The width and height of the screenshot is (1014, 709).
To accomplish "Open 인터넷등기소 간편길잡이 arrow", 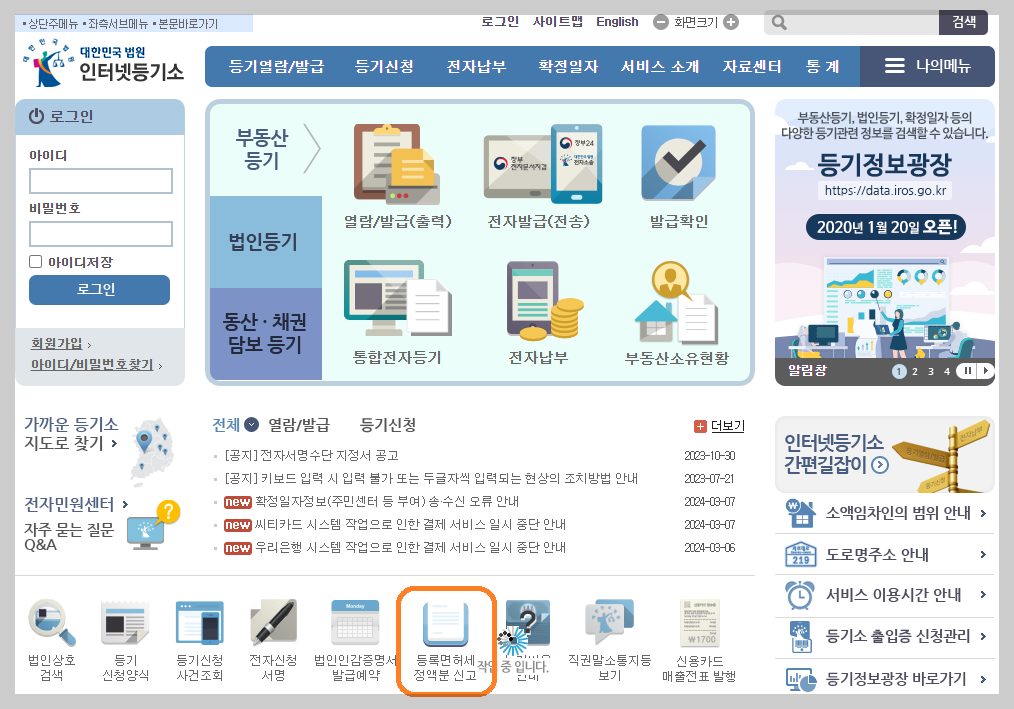I will tap(880, 464).
